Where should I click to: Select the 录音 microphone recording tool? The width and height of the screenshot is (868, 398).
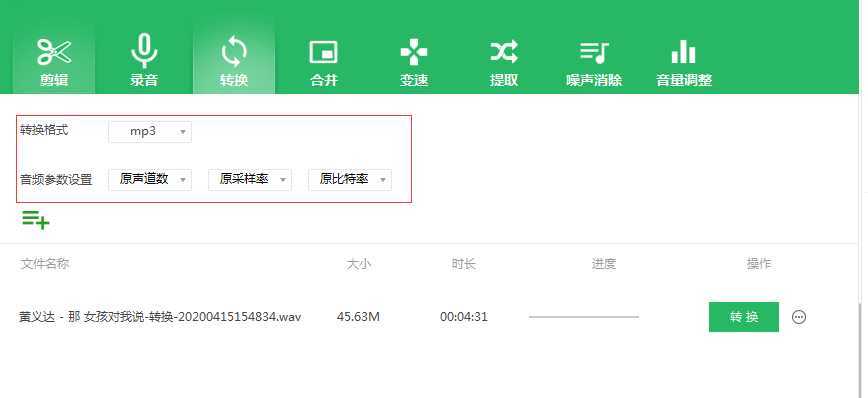pyautogui.click(x=144, y=60)
